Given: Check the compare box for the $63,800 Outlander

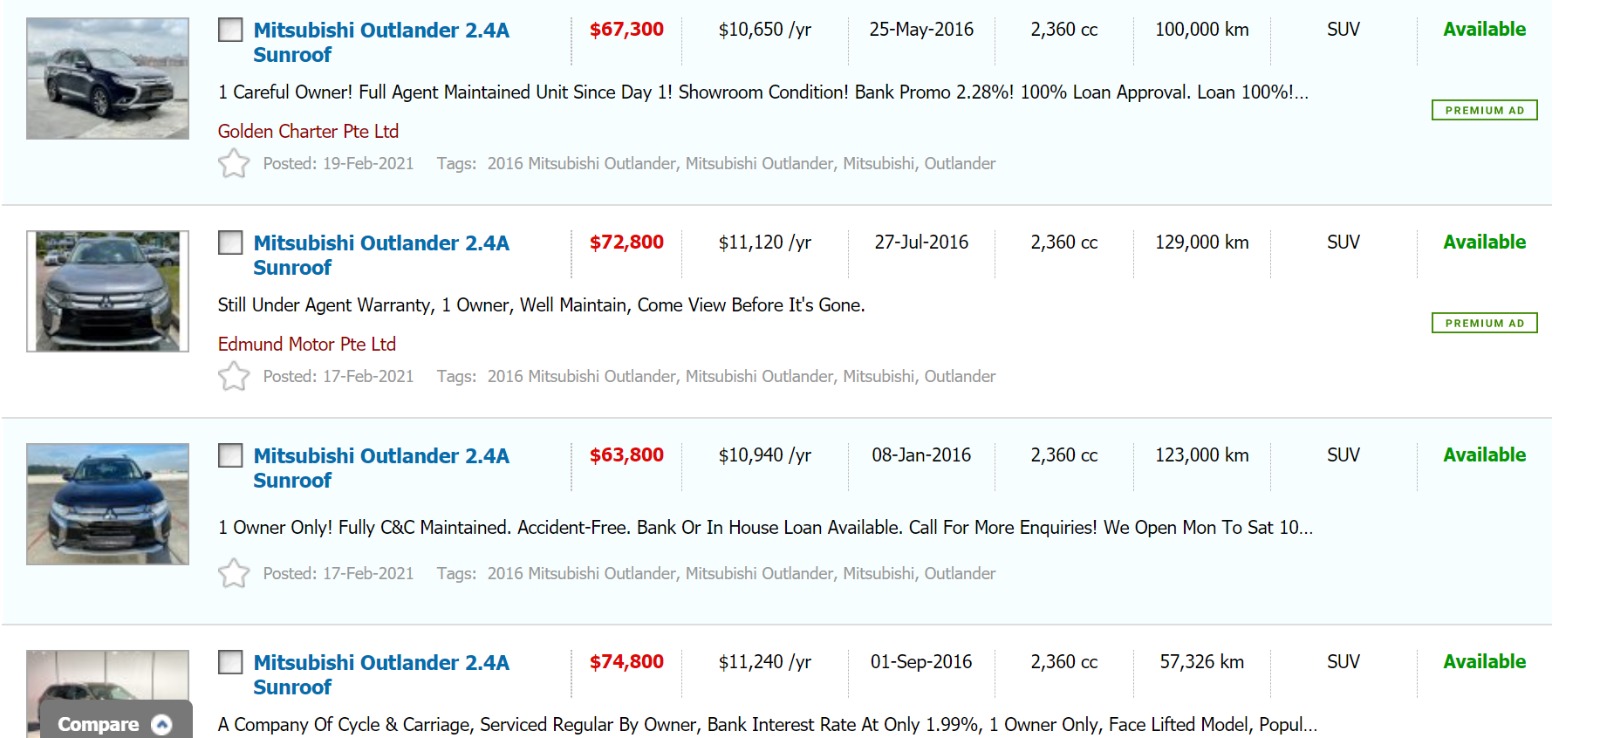Looking at the screenshot, I should 230,456.
